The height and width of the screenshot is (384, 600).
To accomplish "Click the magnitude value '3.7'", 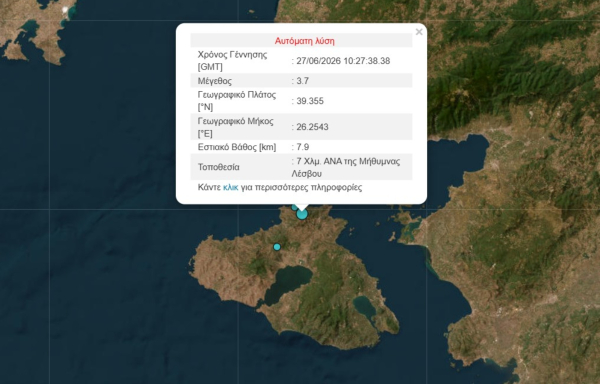I will click(x=302, y=81).
